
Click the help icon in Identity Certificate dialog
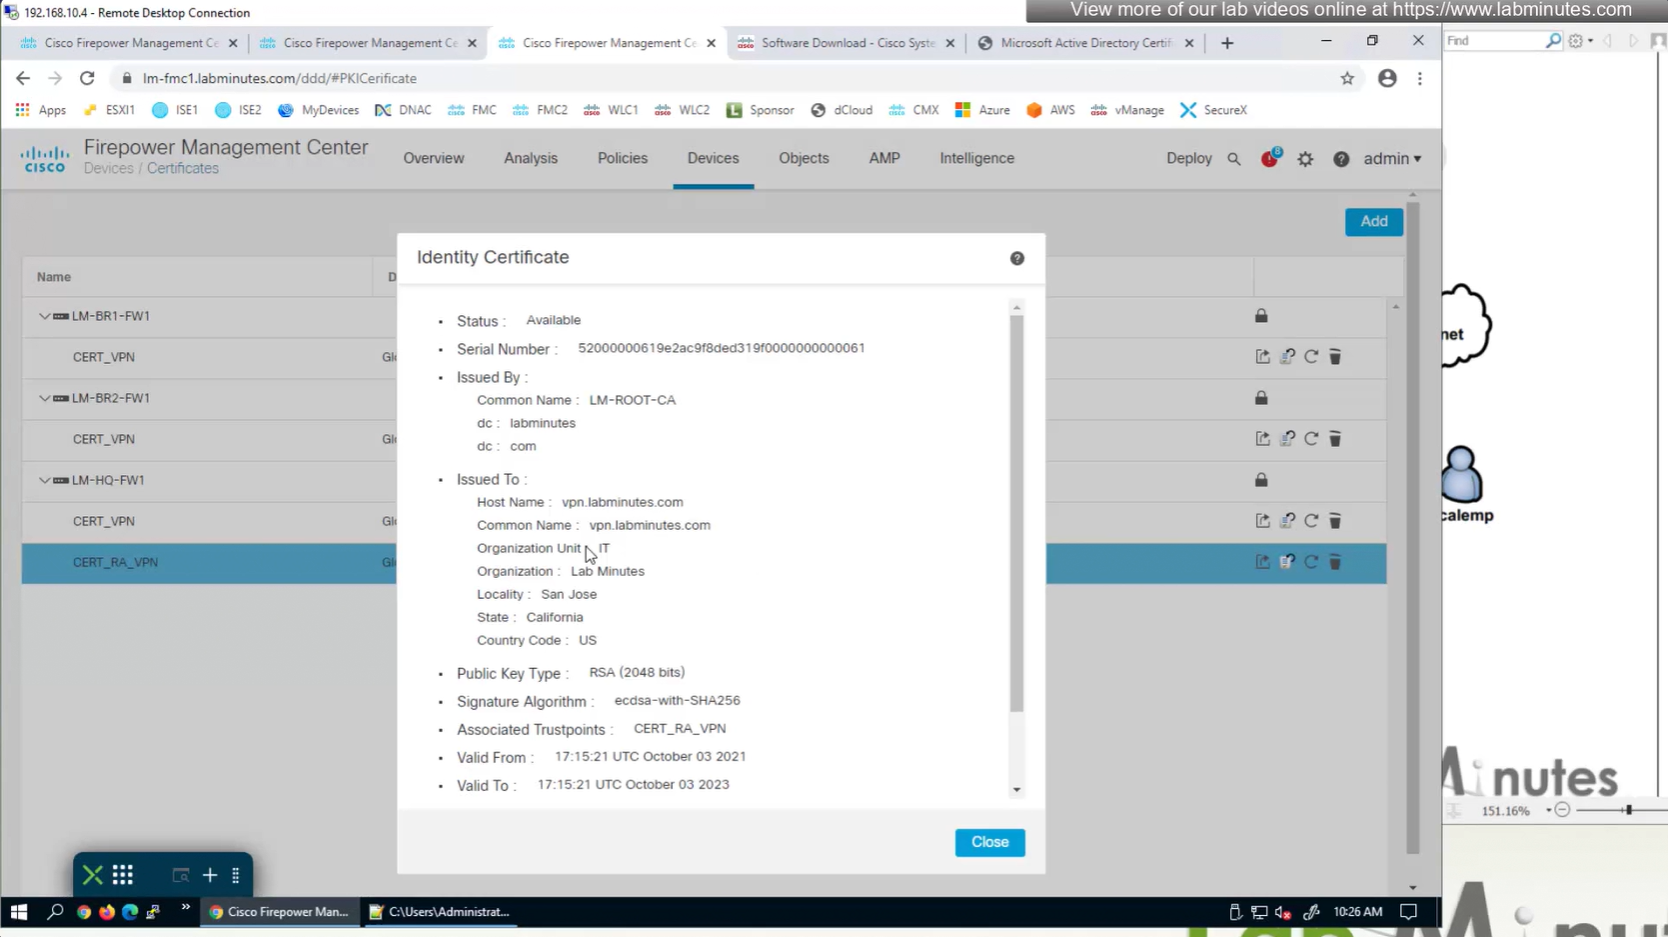1017,259
